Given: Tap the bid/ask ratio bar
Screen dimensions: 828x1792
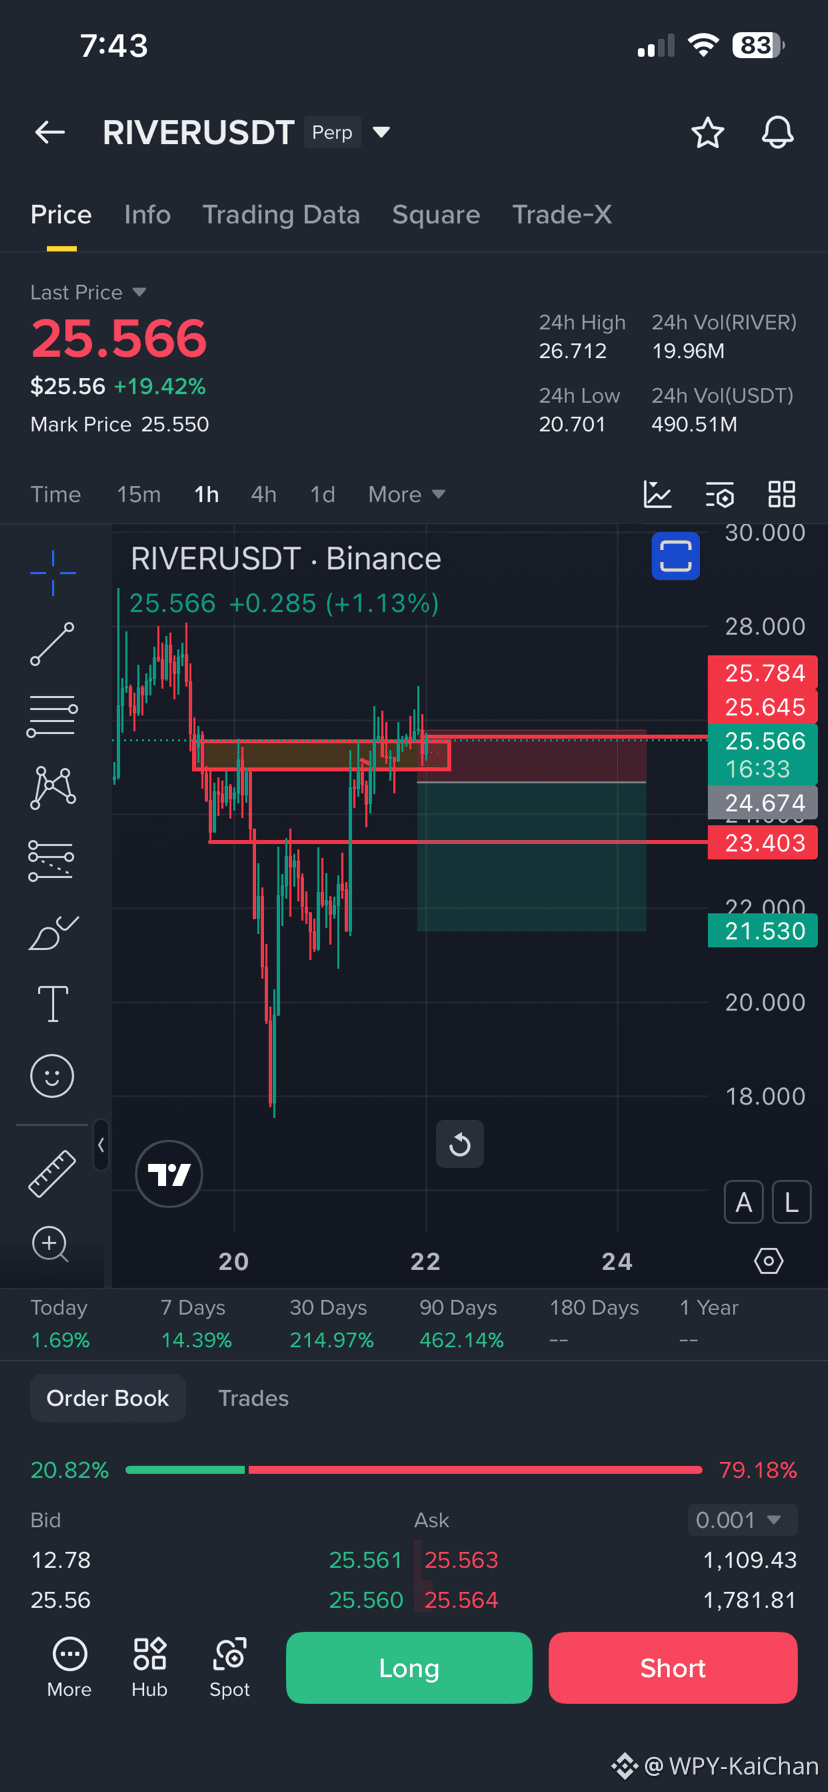Looking at the screenshot, I should (x=414, y=1470).
